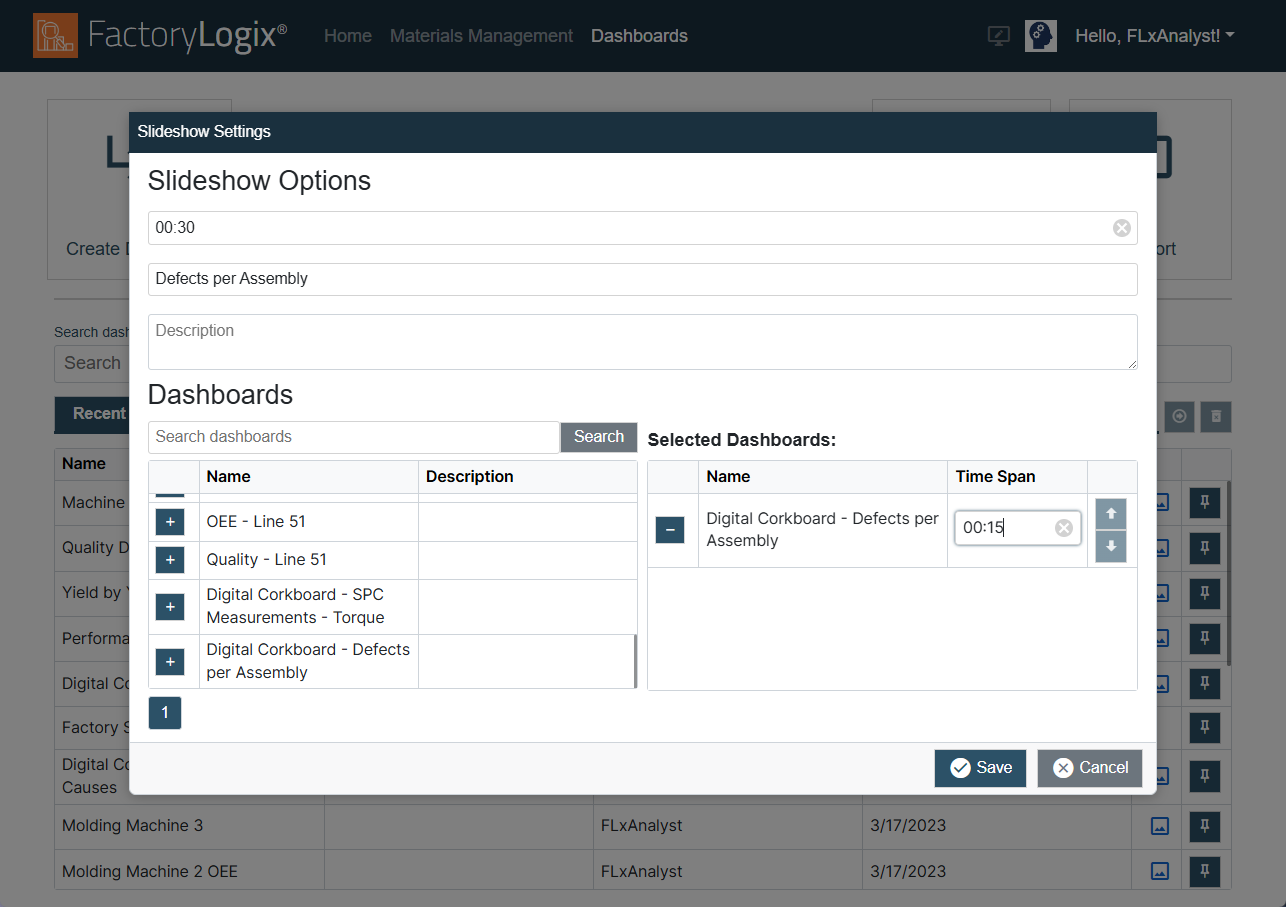Screen dimensions: 1286x907
Task: Save the slideshow settings
Action: (980, 768)
